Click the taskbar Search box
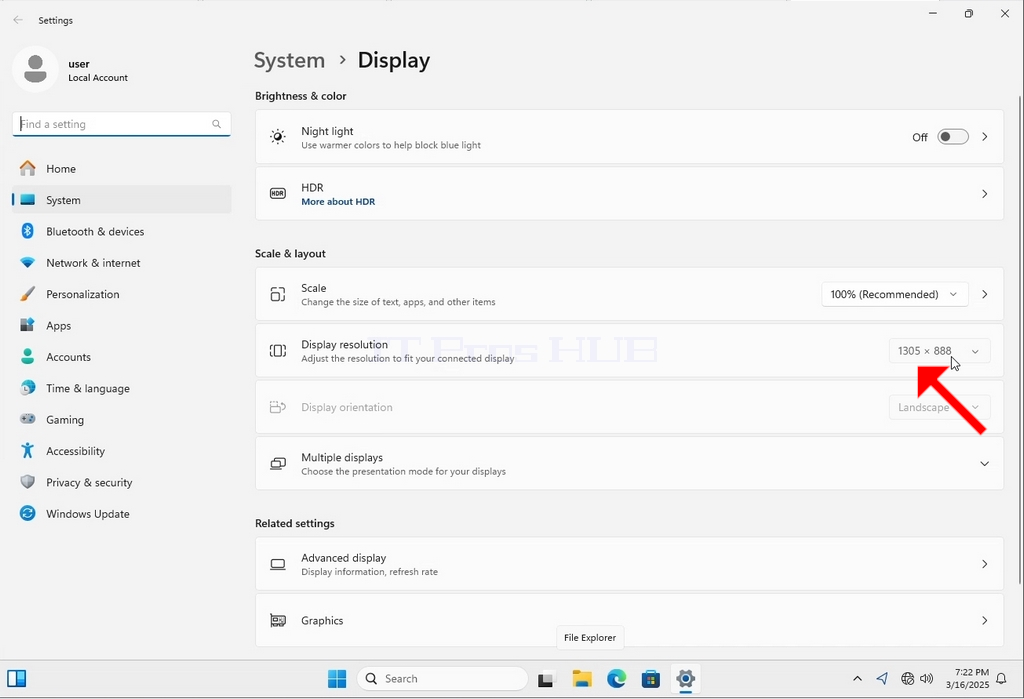This screenshot has height=699, width=1024. click(x=442, y=679)
